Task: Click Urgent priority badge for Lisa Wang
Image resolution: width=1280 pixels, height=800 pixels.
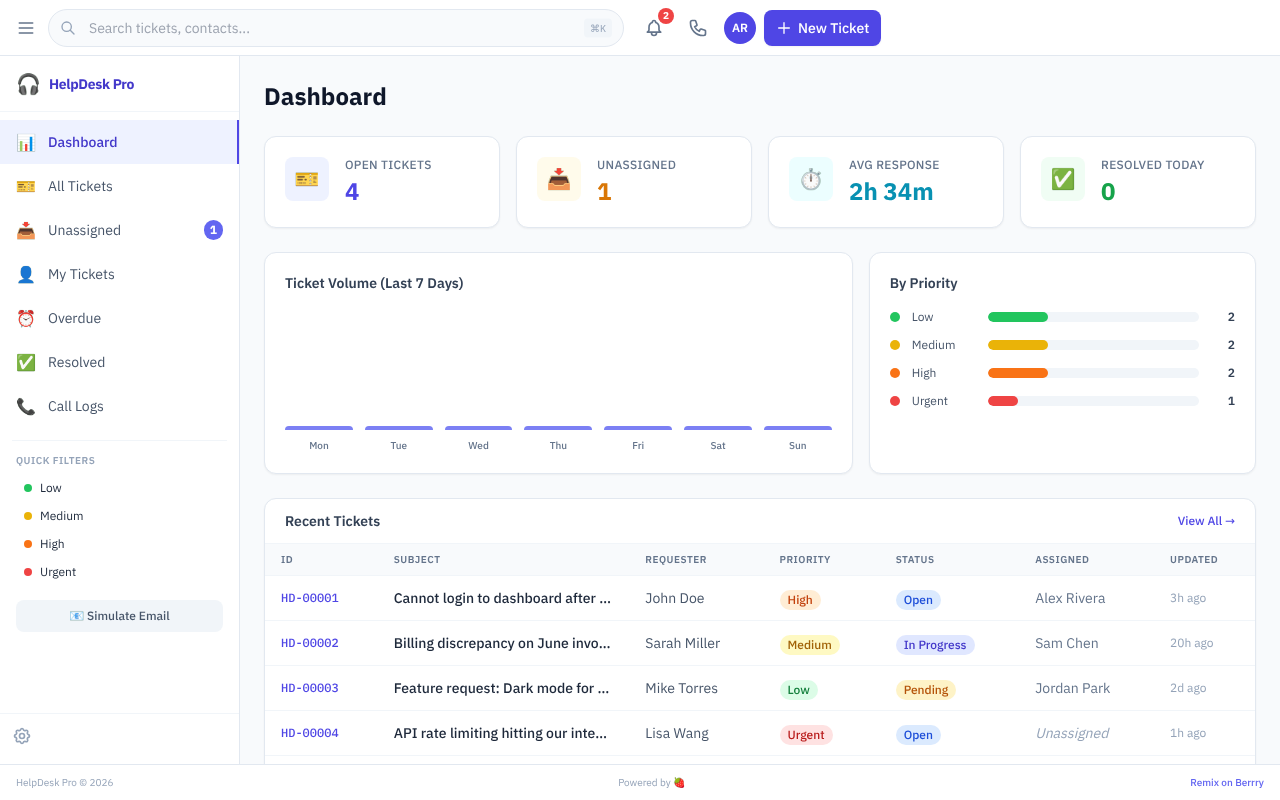Action: pyautogui.click(x=806, y=735)
